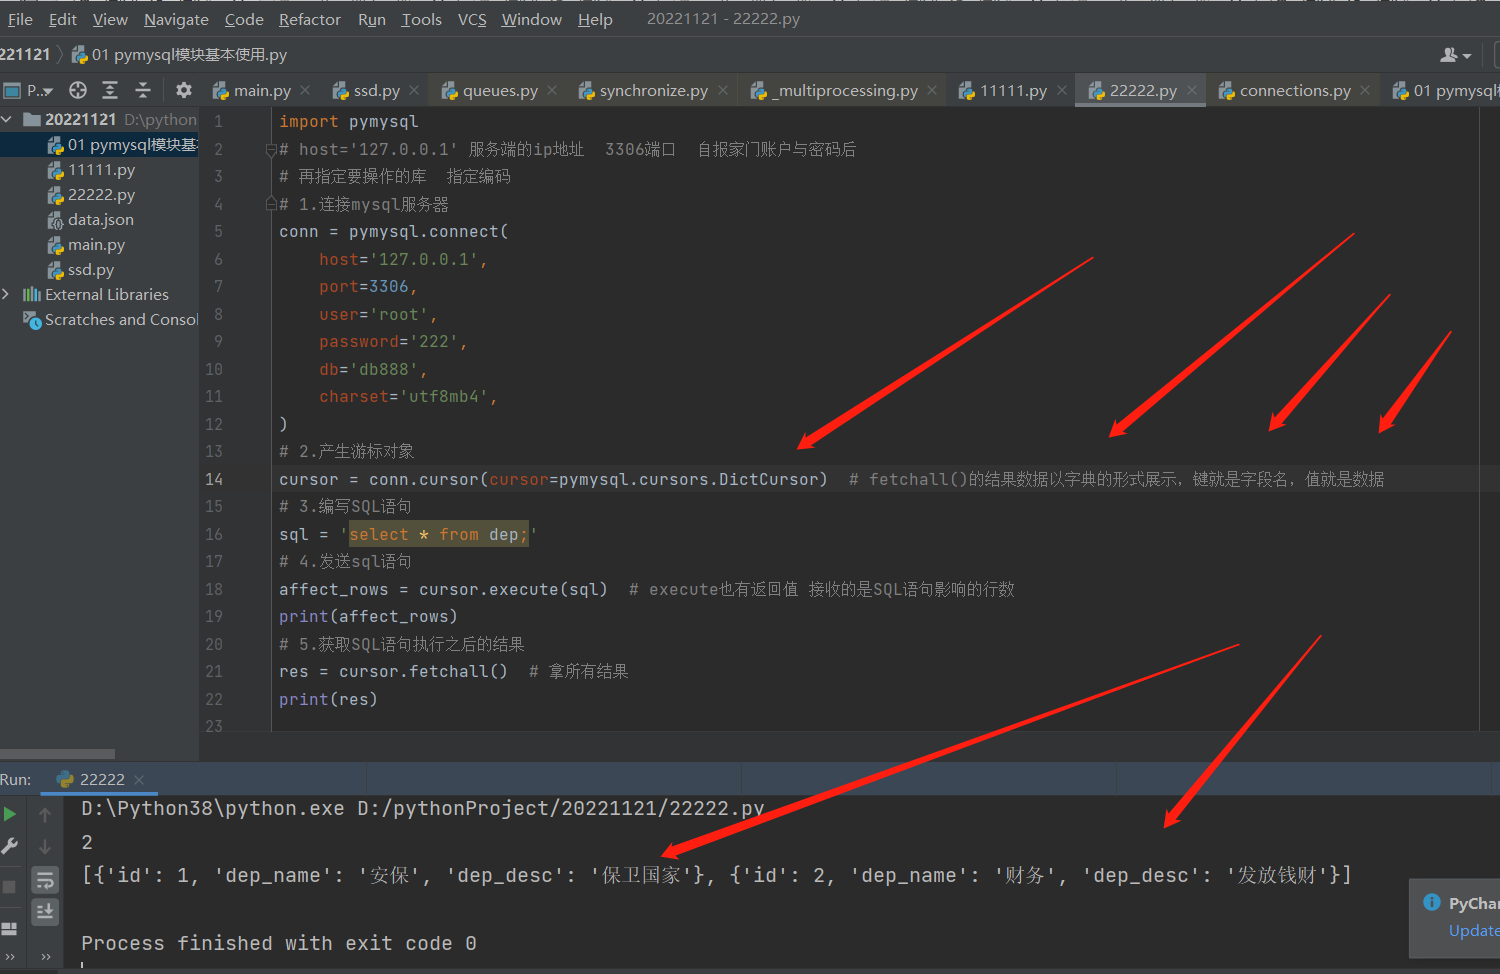Close the 22222 run tab
Image resolution: width=1500 pixels, height=974 pixels.
tap(139, 780)
